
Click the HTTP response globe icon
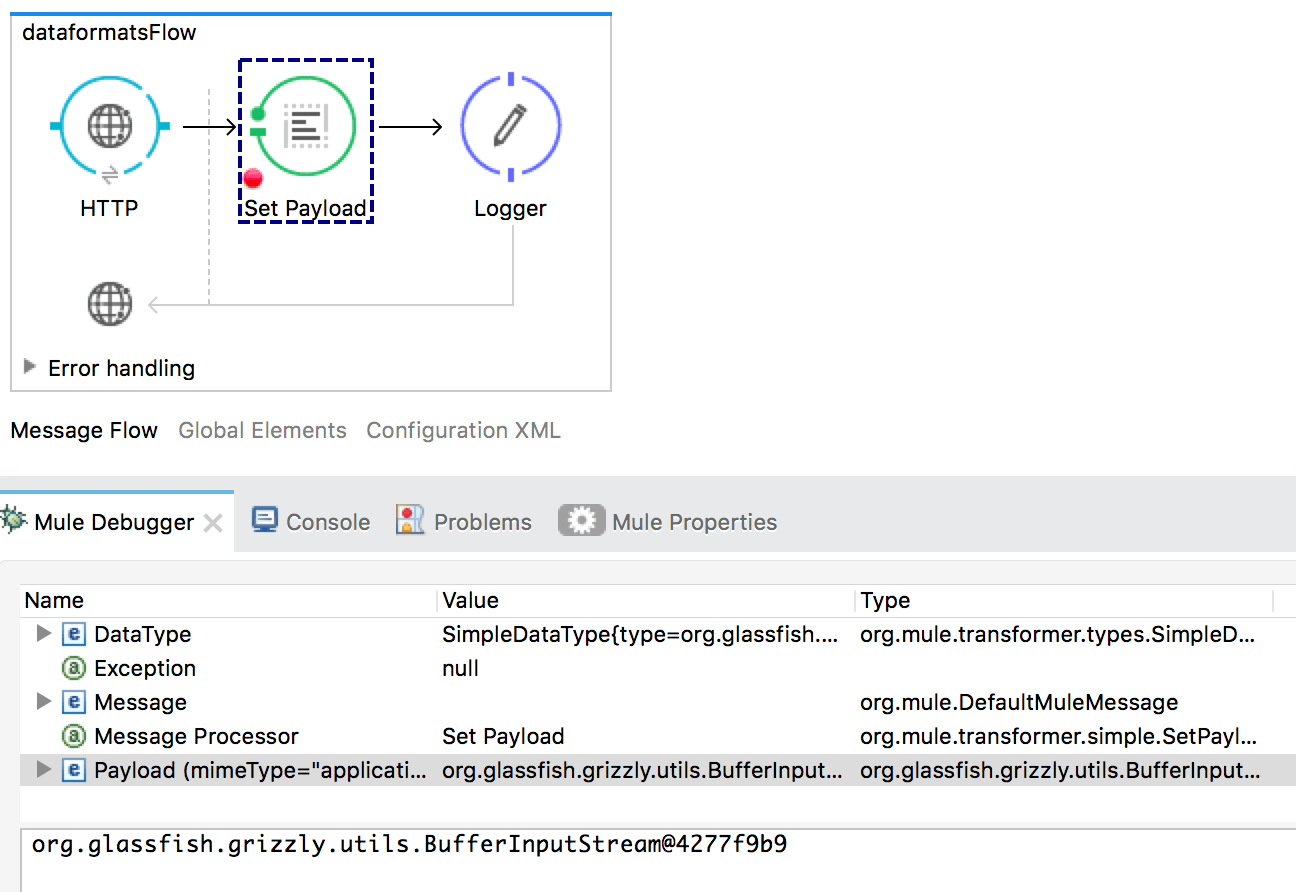pos(110,304)
